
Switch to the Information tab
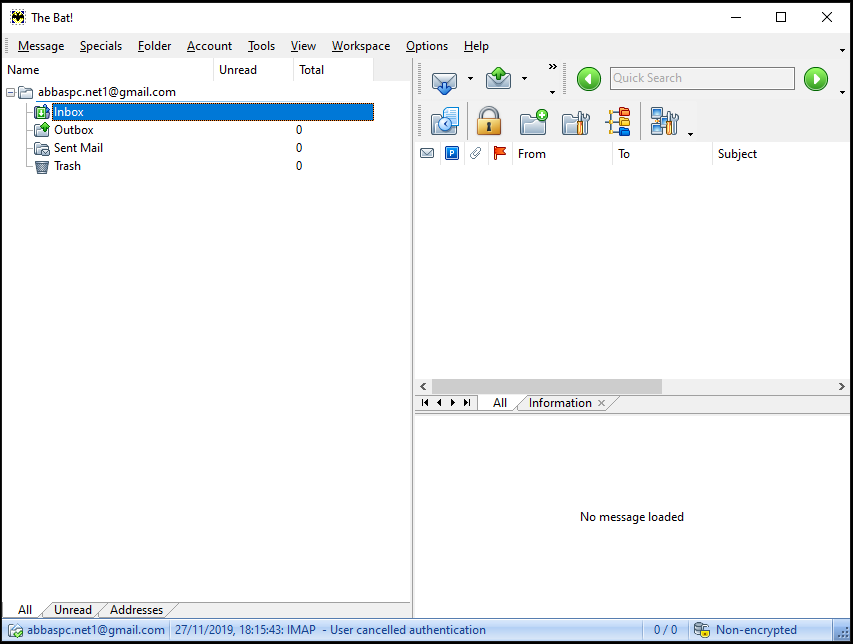click(560, 403)
